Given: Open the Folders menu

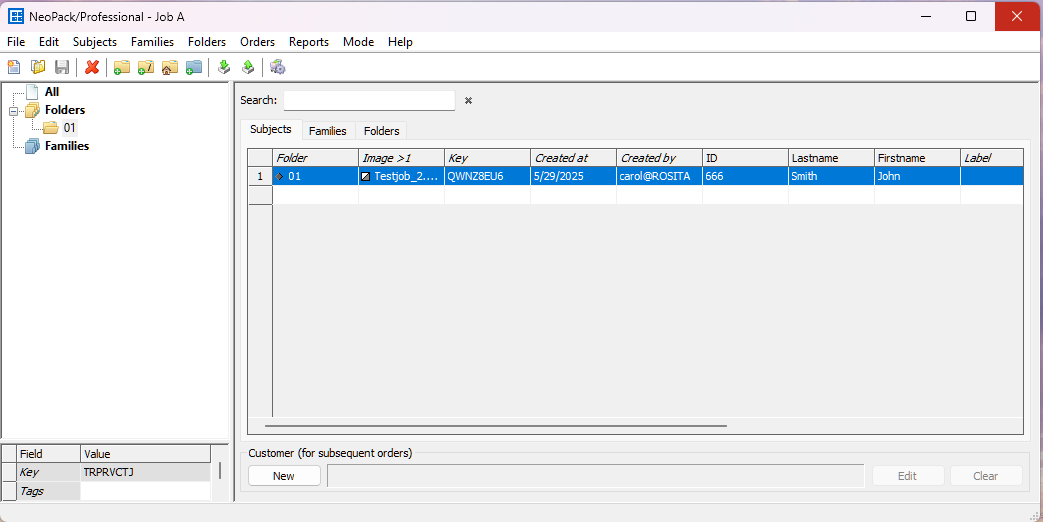Looking at the screenshot, I should point(207,42).
